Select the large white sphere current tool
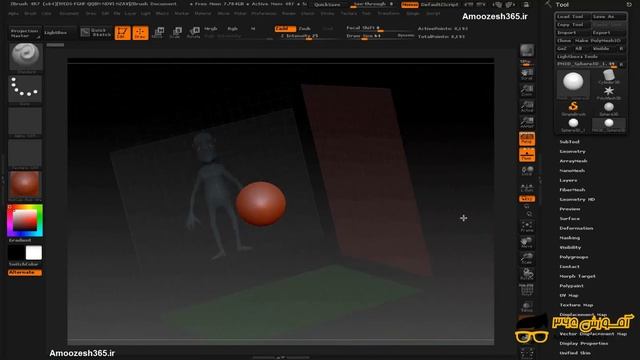 click(x=573, y=83)
